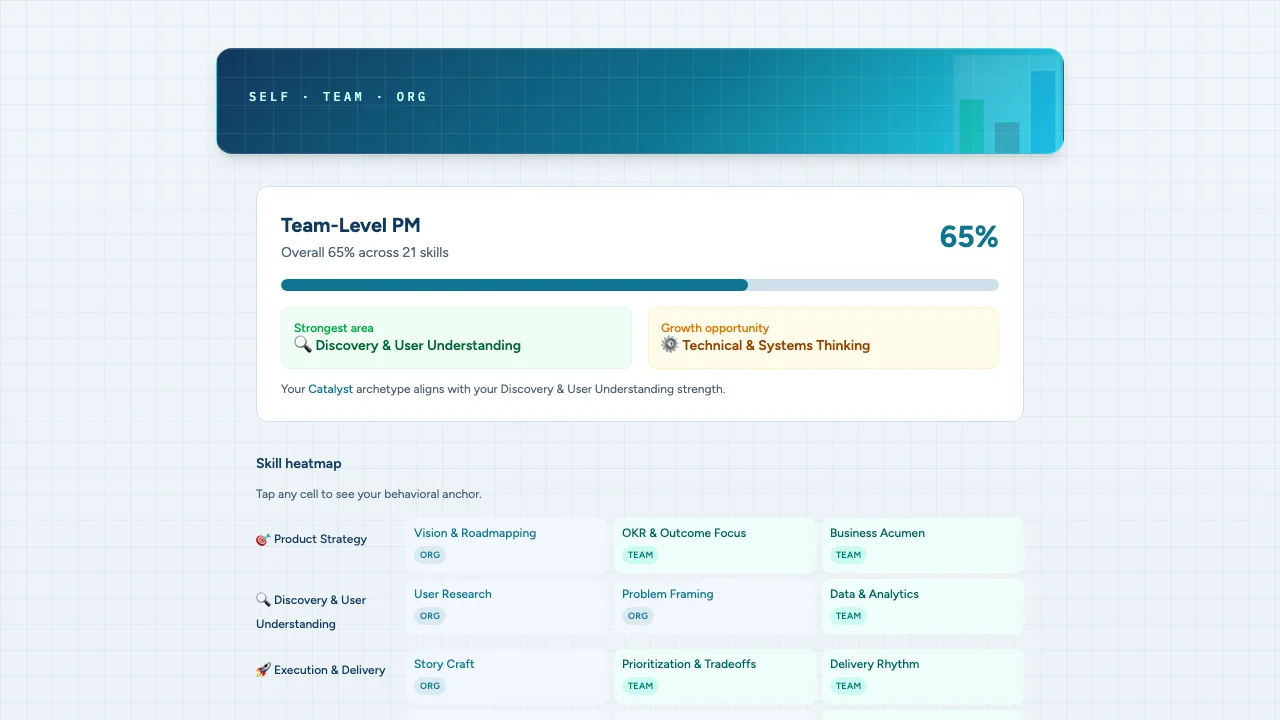Click the magnifier icon beside Strongest area title
Viewport: 1280px width, 720px height.
(303, 345)
